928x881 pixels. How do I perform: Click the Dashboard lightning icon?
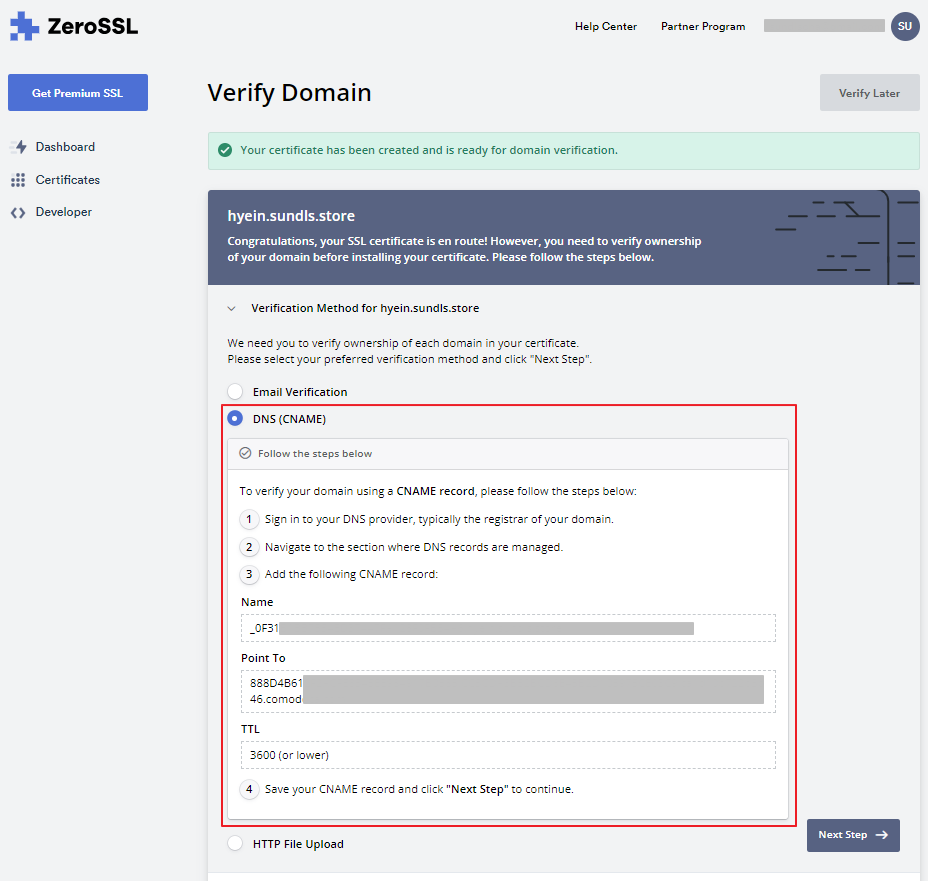click(x=18, y=147)
